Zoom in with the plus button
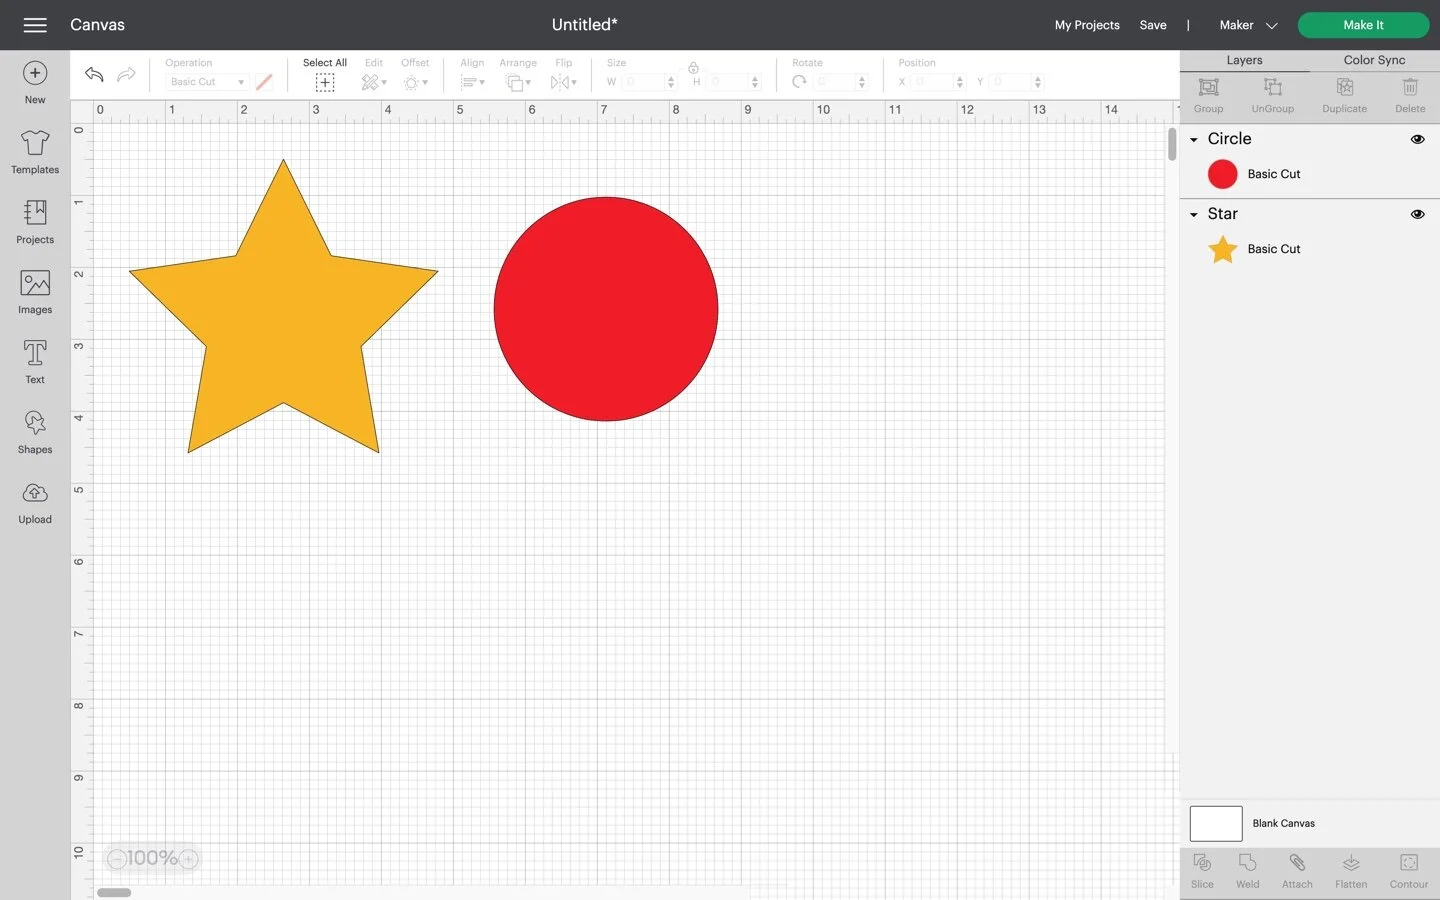This screenshot has height=900, width=1440. tap(189, 859)
